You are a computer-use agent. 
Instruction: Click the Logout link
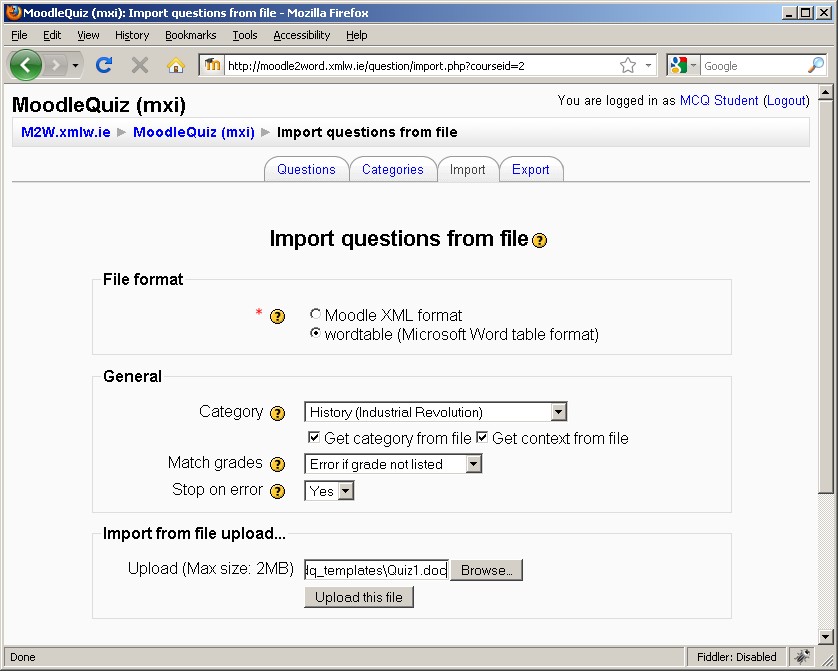786,100
